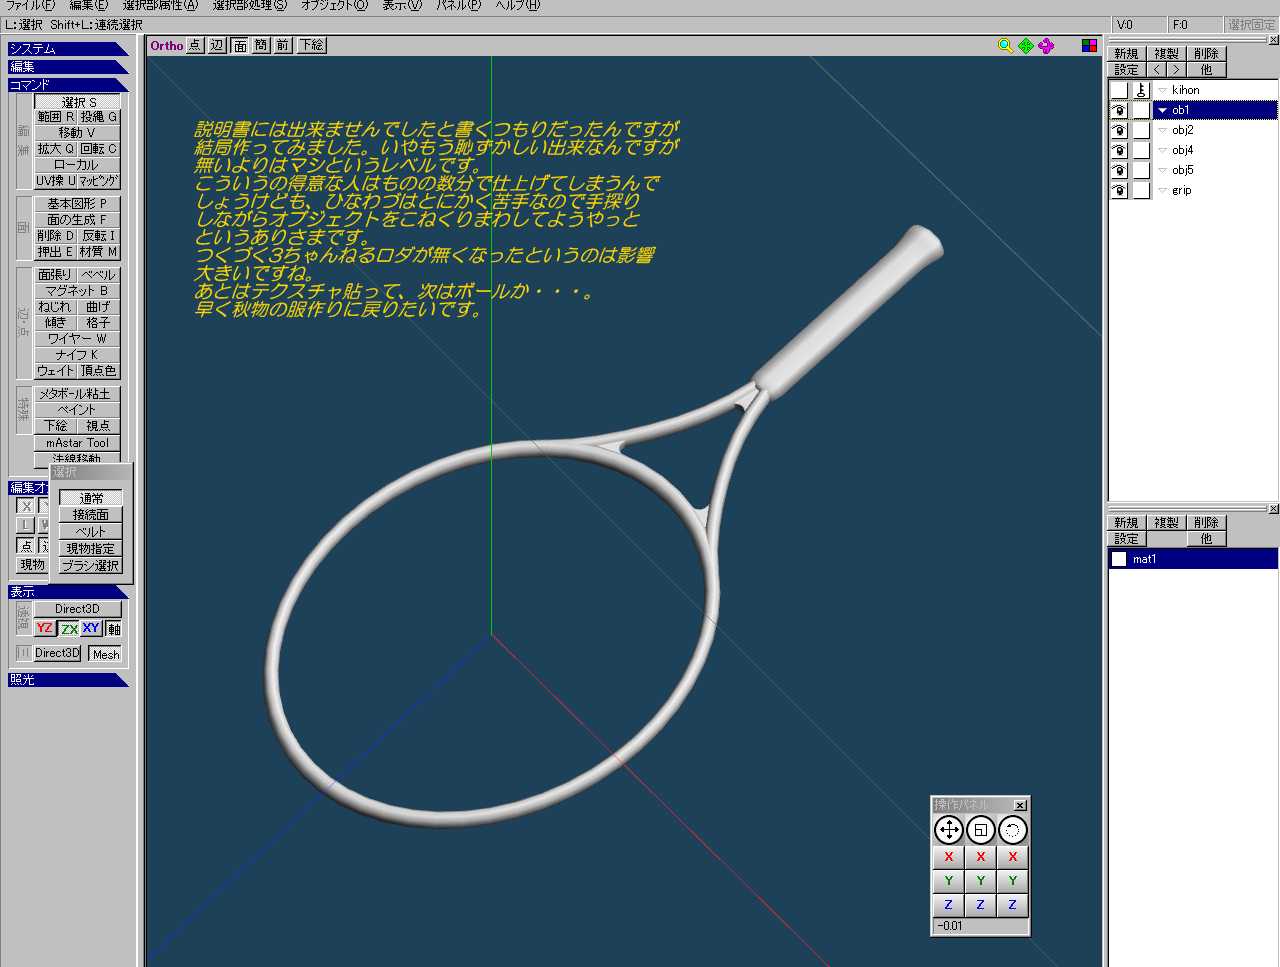Click the scale icon in 操作パネル
The height and width of the screenshot is (967, 1280).
pyautogui.click(x=980, y=830)
